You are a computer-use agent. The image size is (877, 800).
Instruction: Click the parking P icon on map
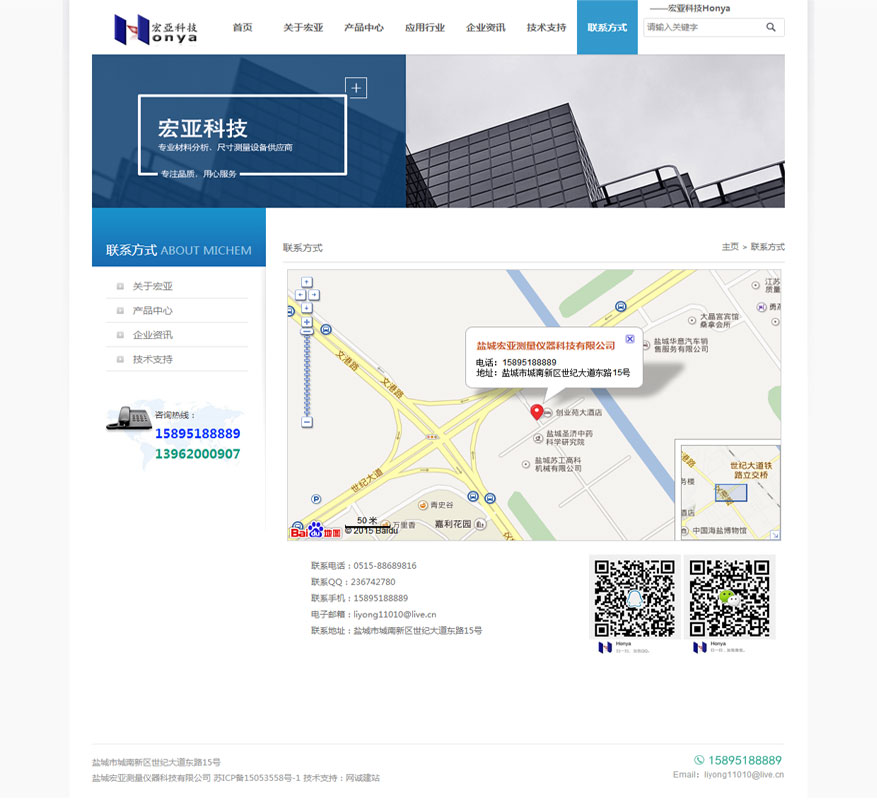pyautogui.click(x=316, y=499)
